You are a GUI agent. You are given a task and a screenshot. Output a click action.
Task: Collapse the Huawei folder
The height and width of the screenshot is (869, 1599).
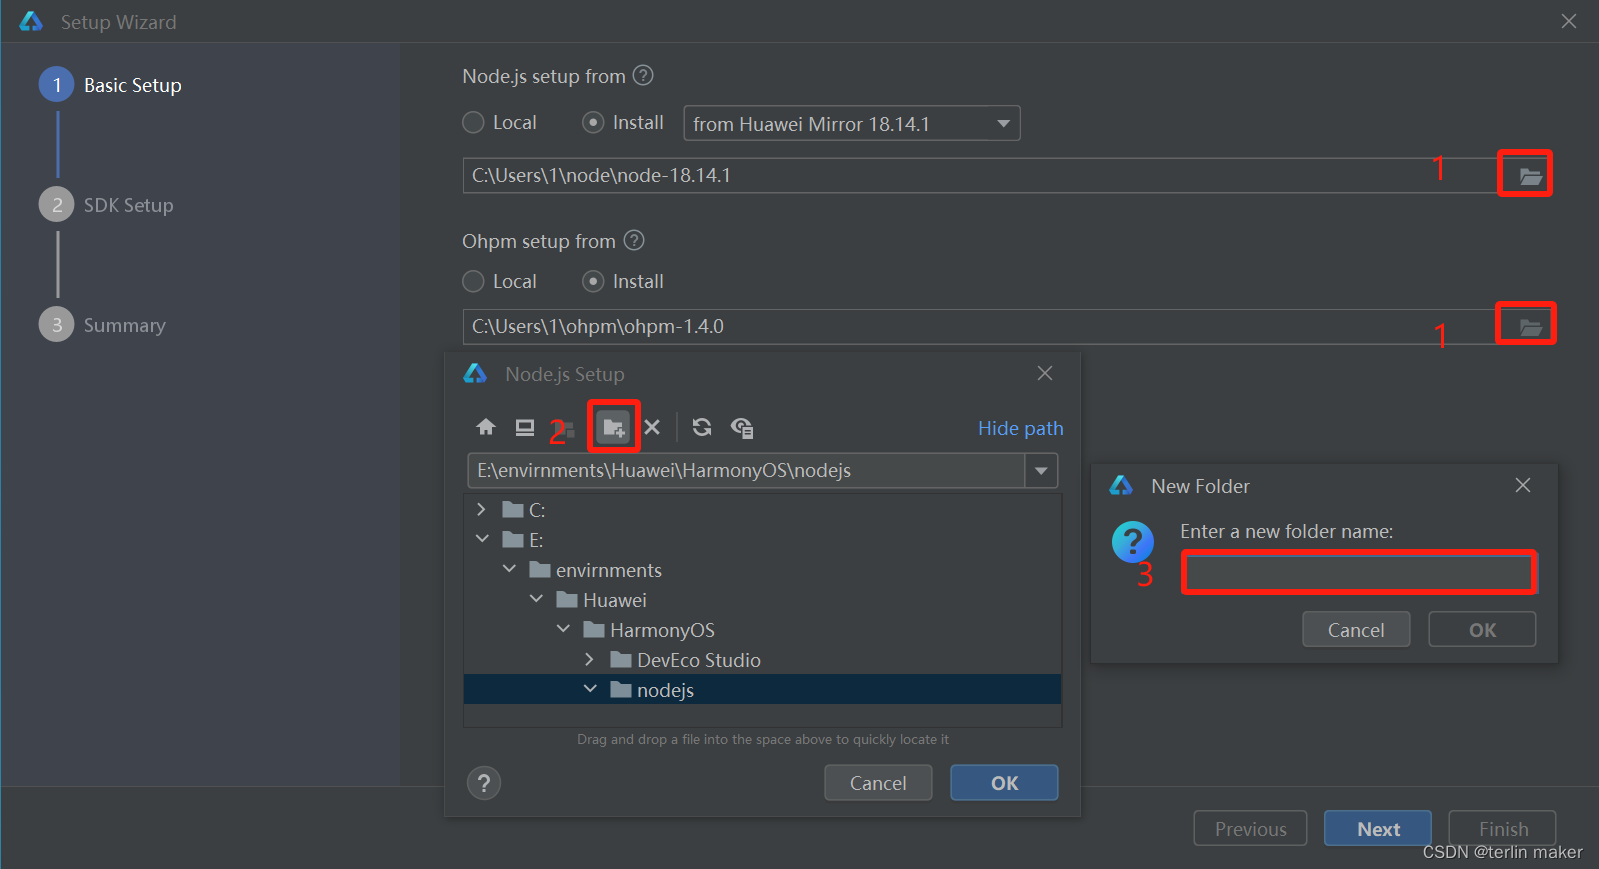pos(536,599)
